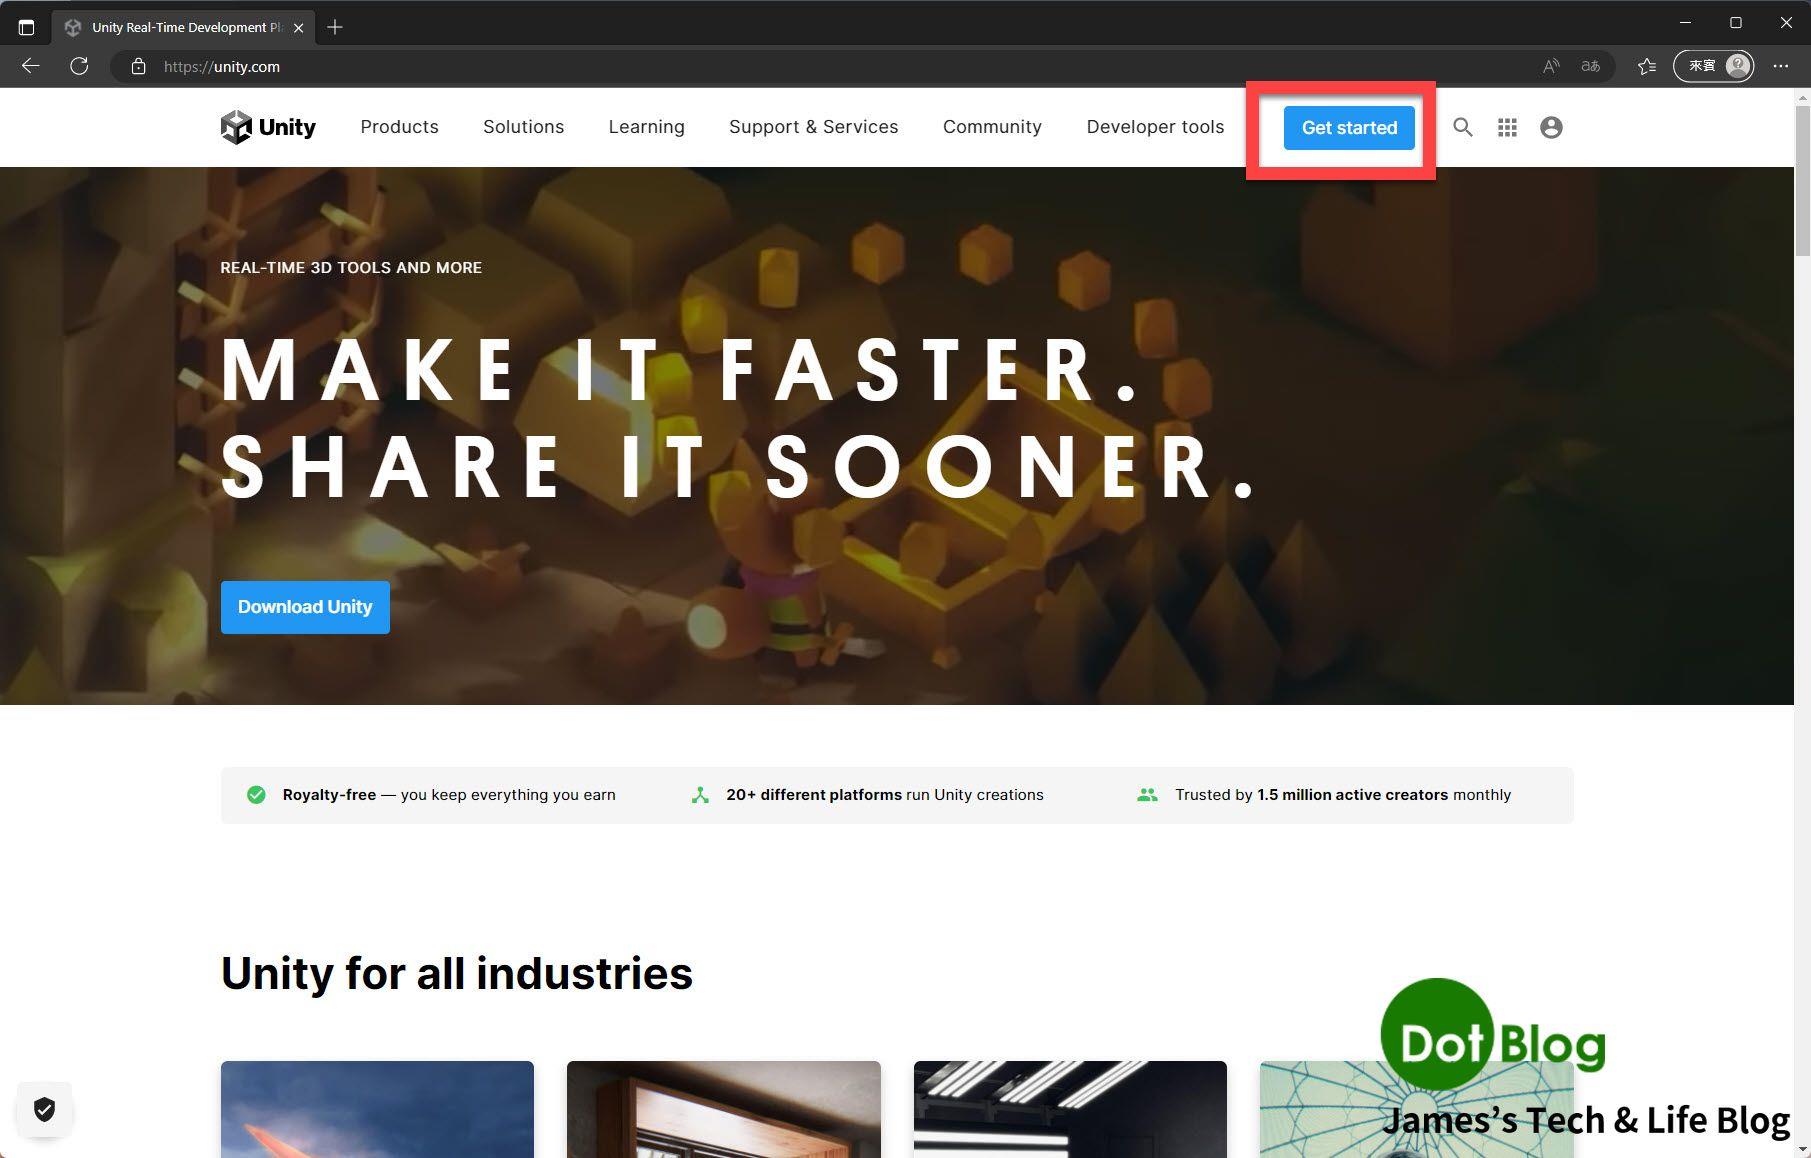Click the translate icon in address bar
The height and width of the screenshot is (1158, 1811).
point(1590,66)
